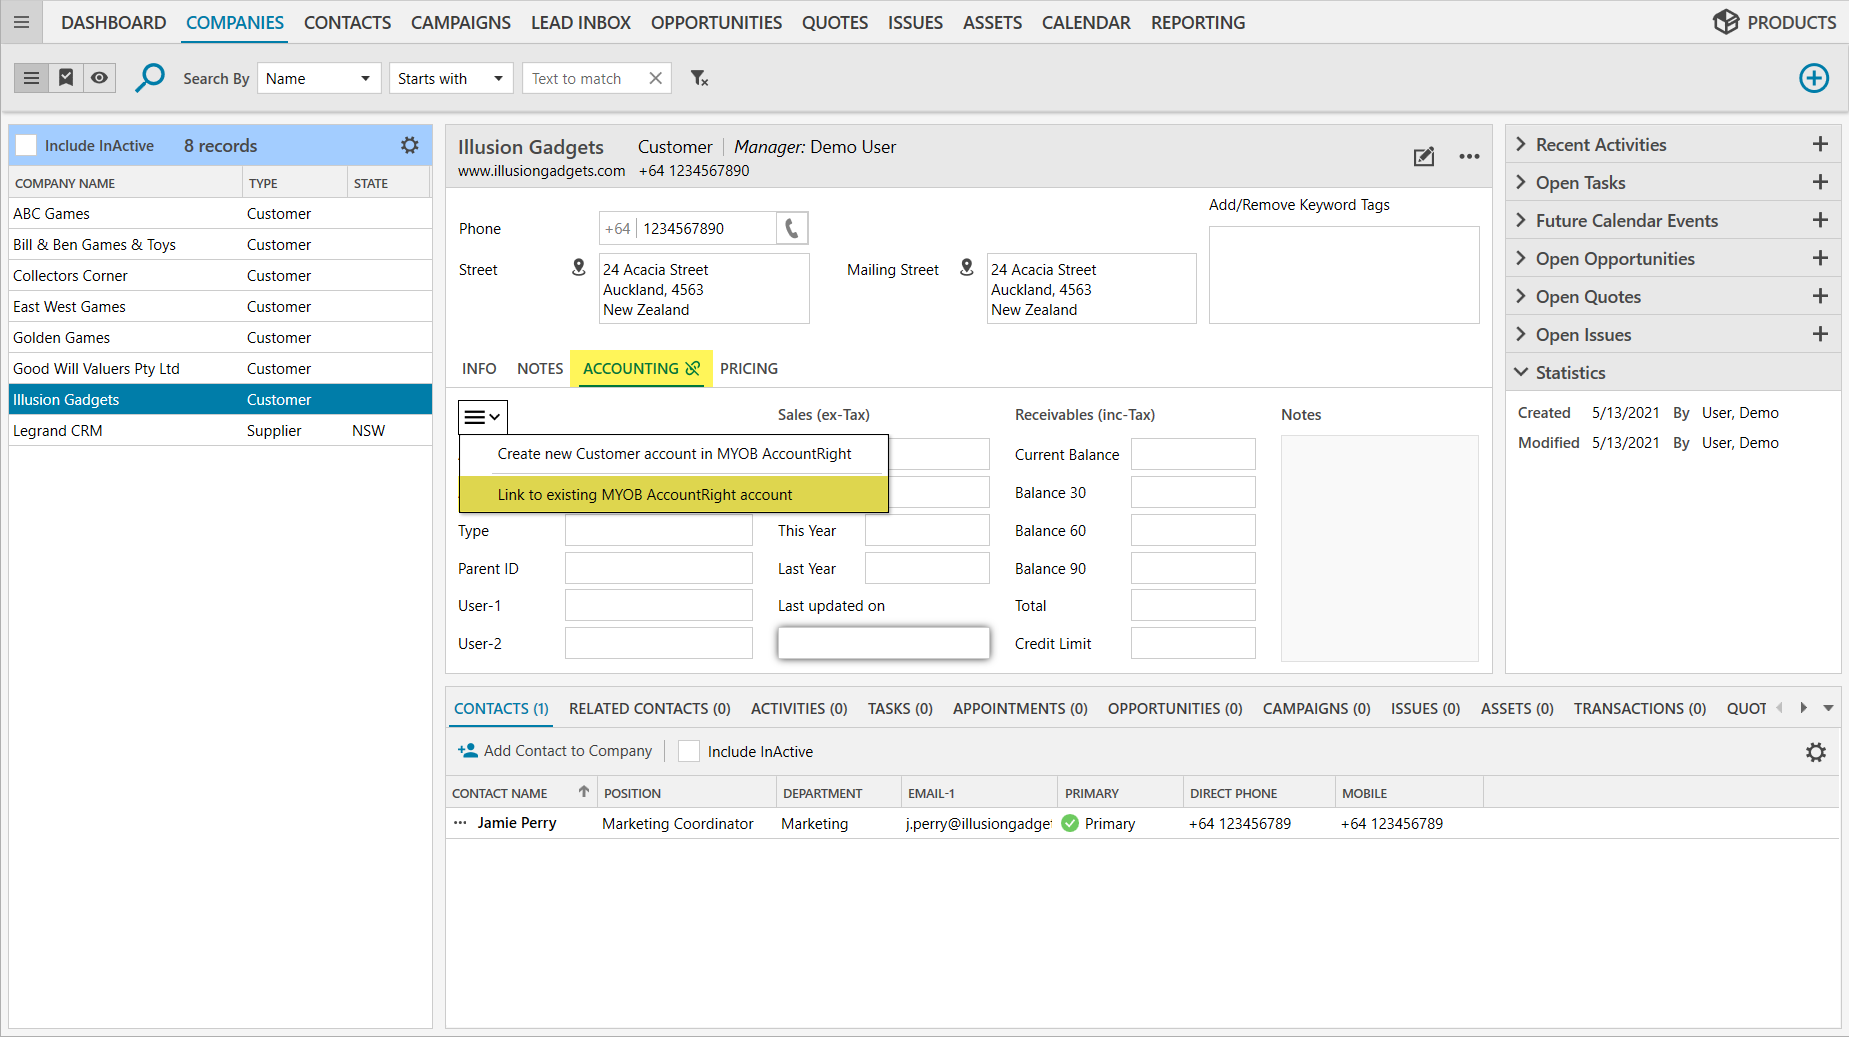Click the edit pencil icon for Illusion Gadgets
This screenshot has height=1037, width=1849.
pyautogui.click(x=1424, y=157)
